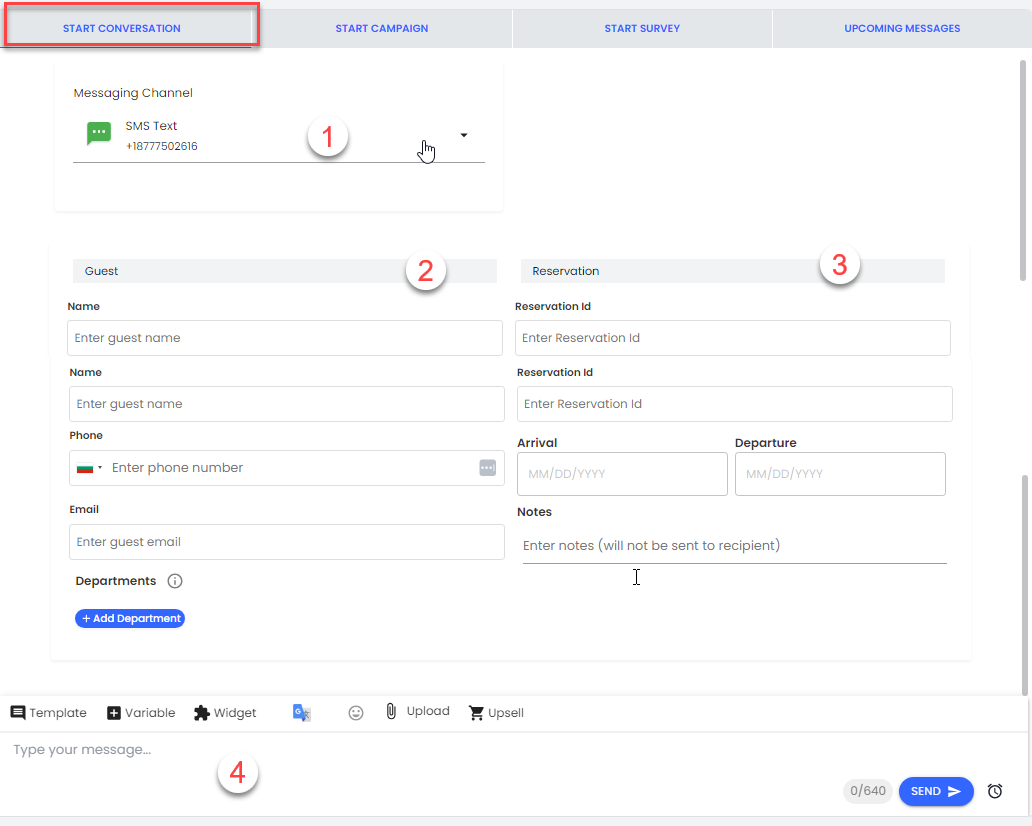Viewport: 1032px width, 826px height.
Task: Open the Upsell shopping cart option
Action: coord(496,713)
